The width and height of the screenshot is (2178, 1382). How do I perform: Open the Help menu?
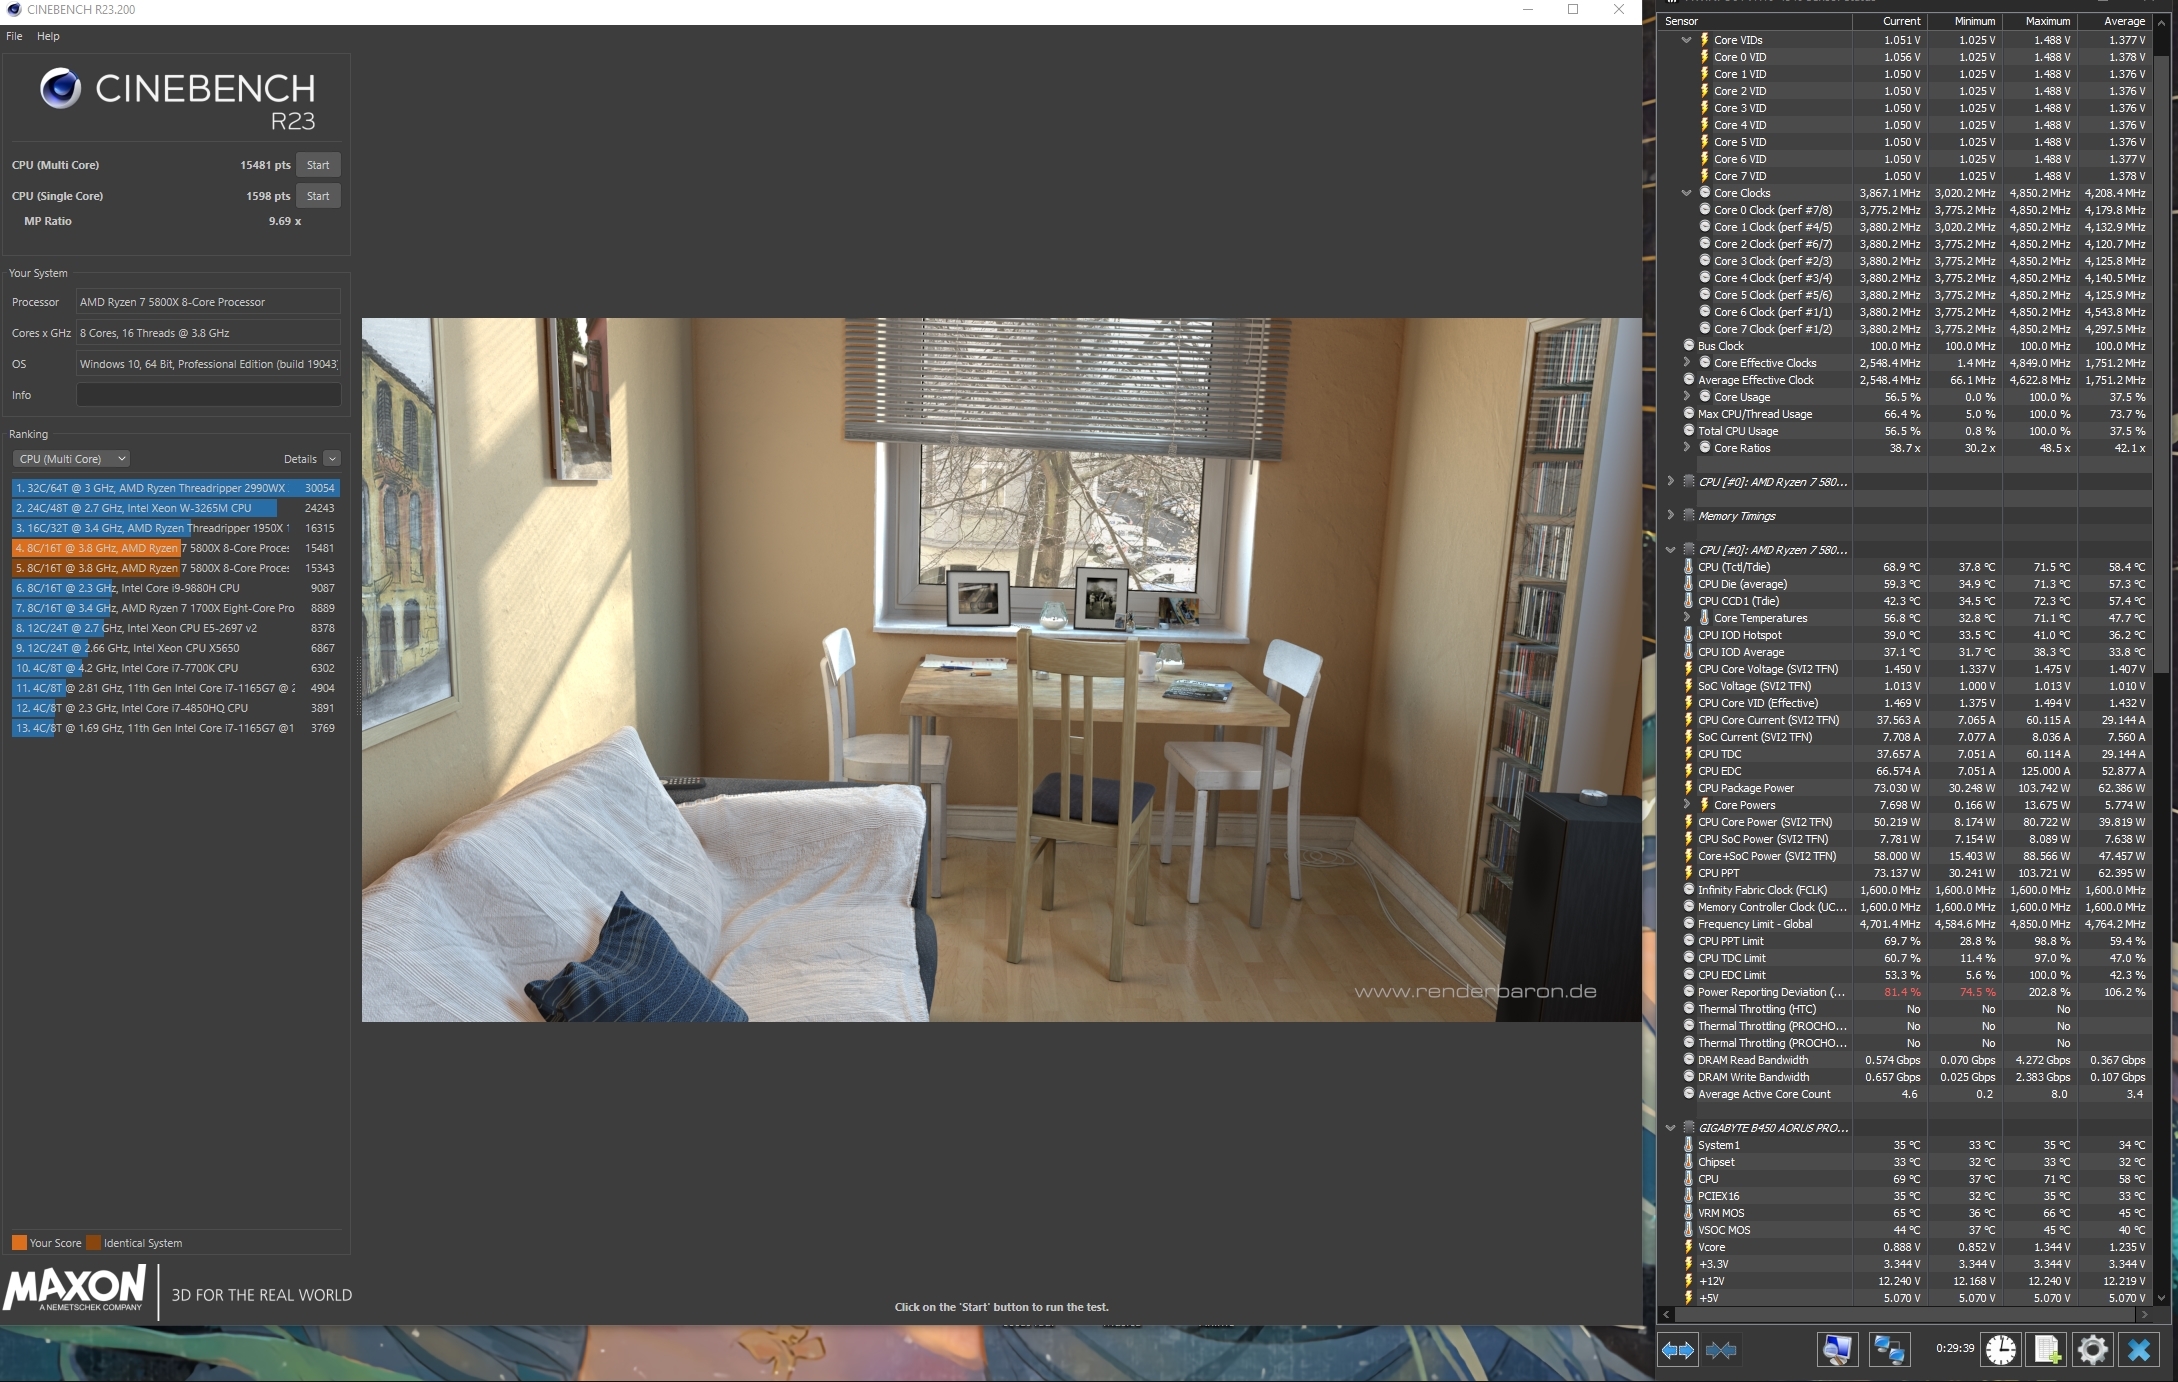coord(48,36)
